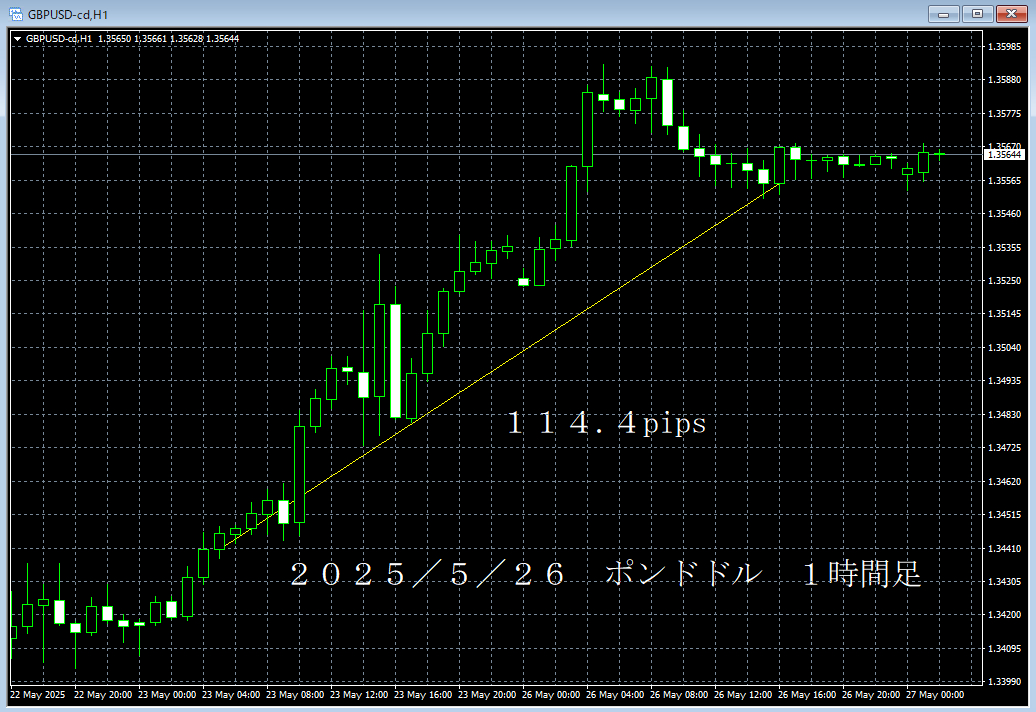The width and height of the screenshot is (1036, 712).
Task: Click the 22 May 2025 time axis label
Action: [37, 695]
